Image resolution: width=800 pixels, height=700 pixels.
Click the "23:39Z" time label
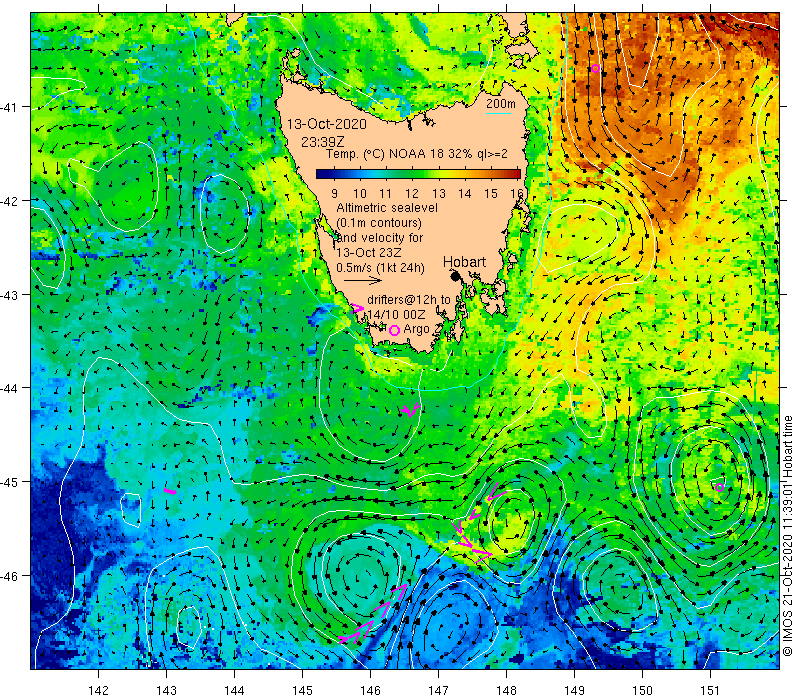pyautogui.click(x=322, y=142)
